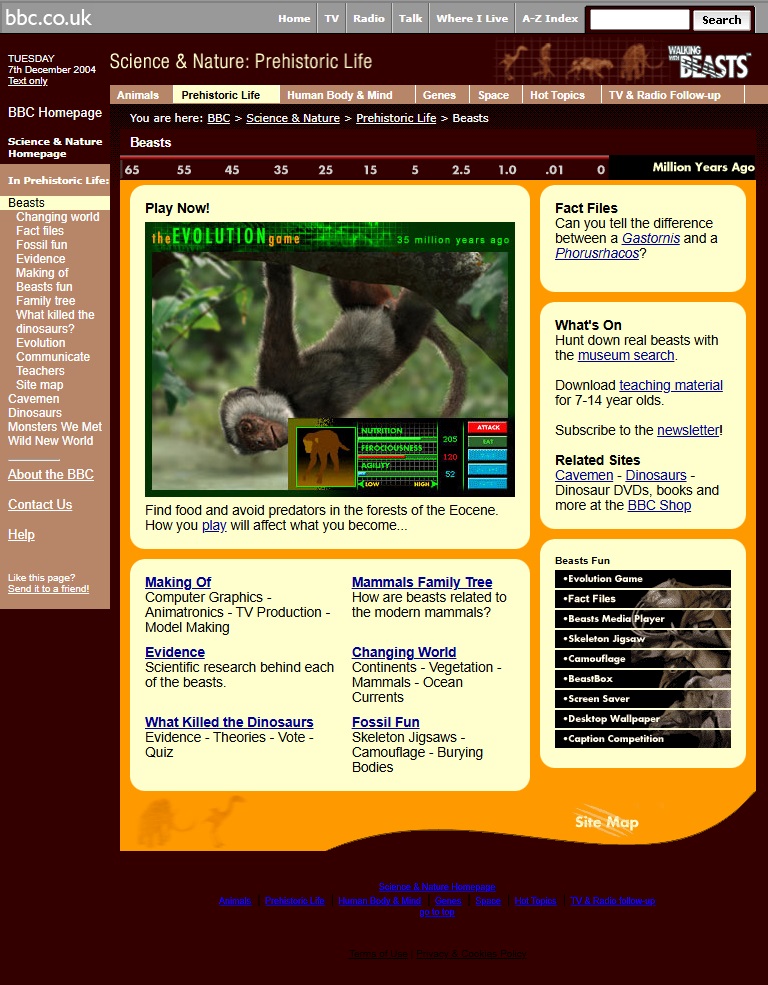768x985 pixels.
Task: Download teaching material link
Action: [671, 386]
